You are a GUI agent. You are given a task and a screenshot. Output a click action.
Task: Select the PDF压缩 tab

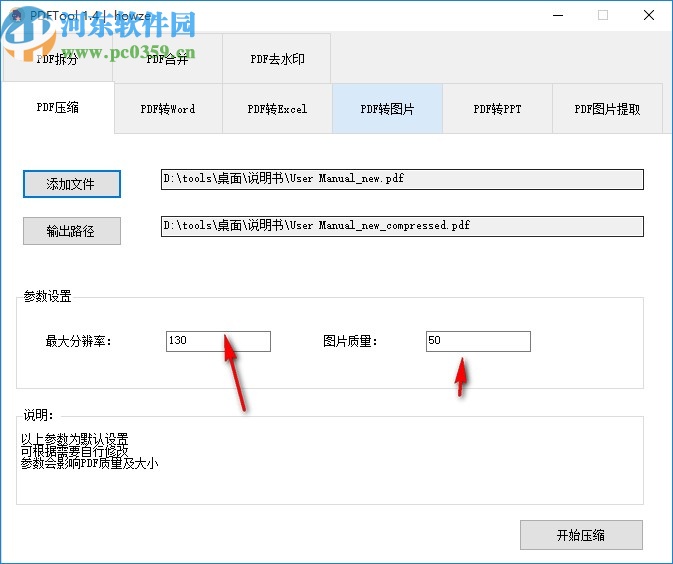tap(58, 107)
